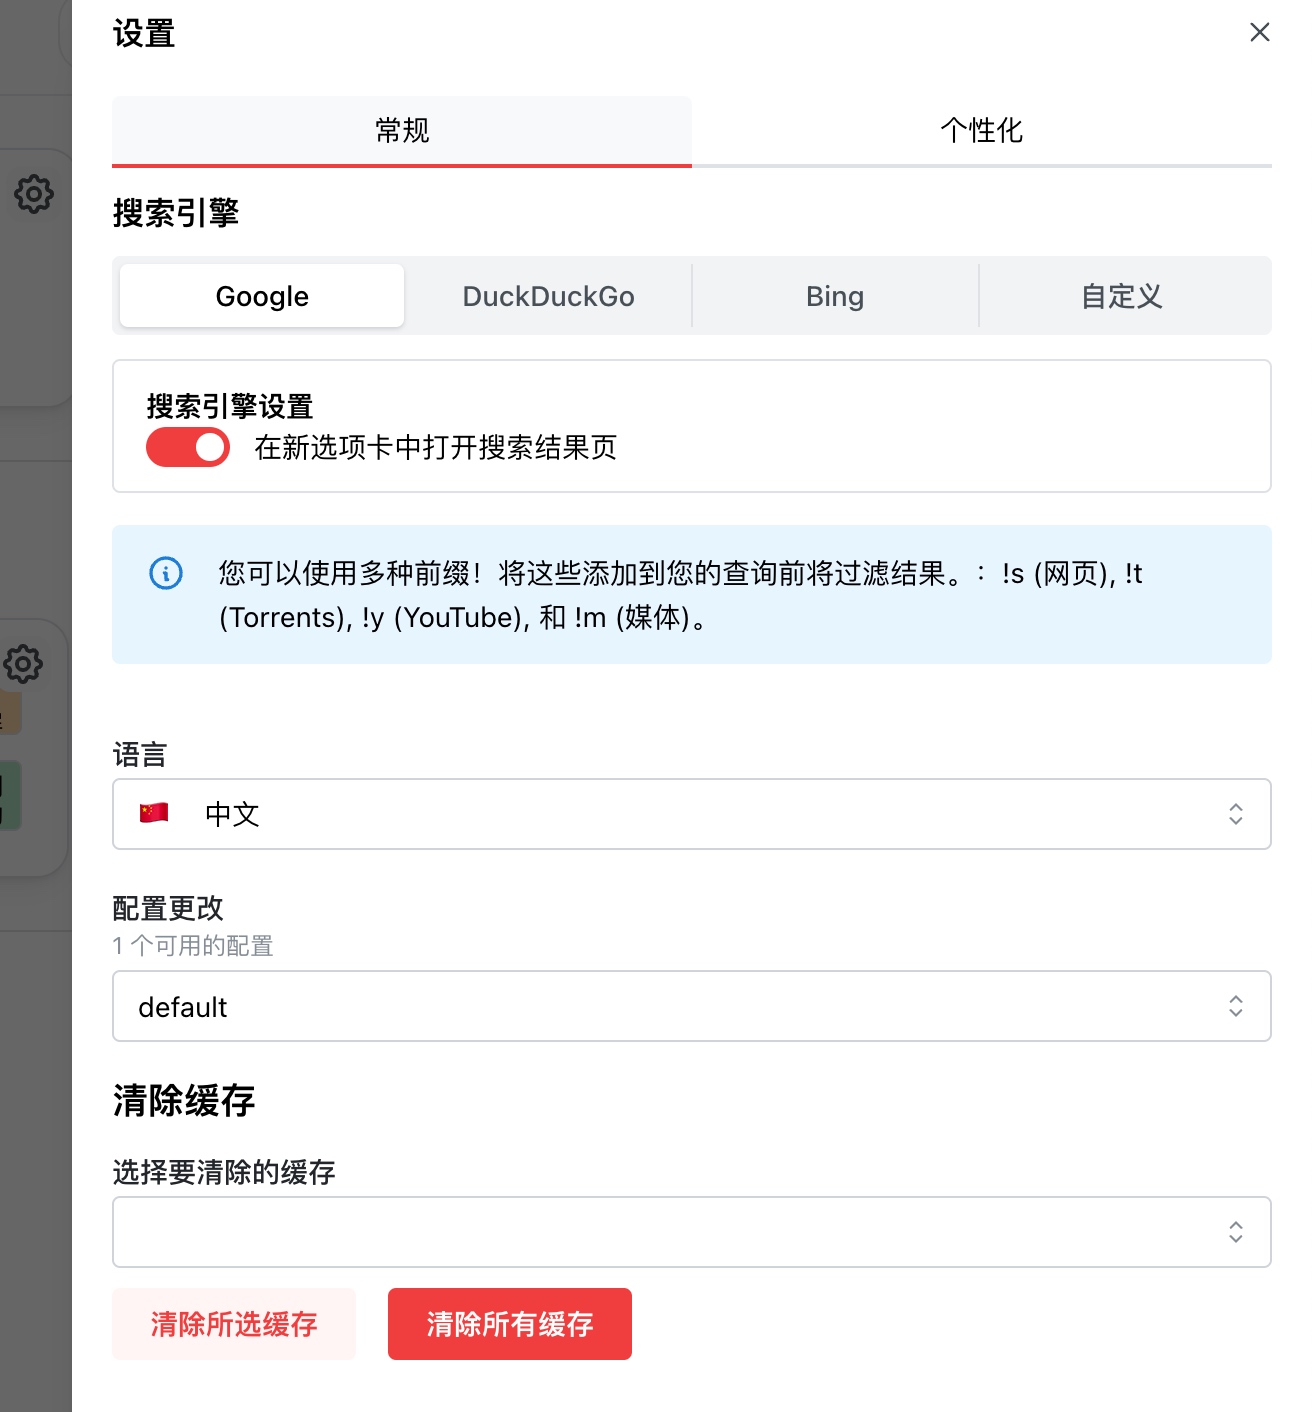
Task: Select the 自定义 search engine option
Action: (1122, 296)
